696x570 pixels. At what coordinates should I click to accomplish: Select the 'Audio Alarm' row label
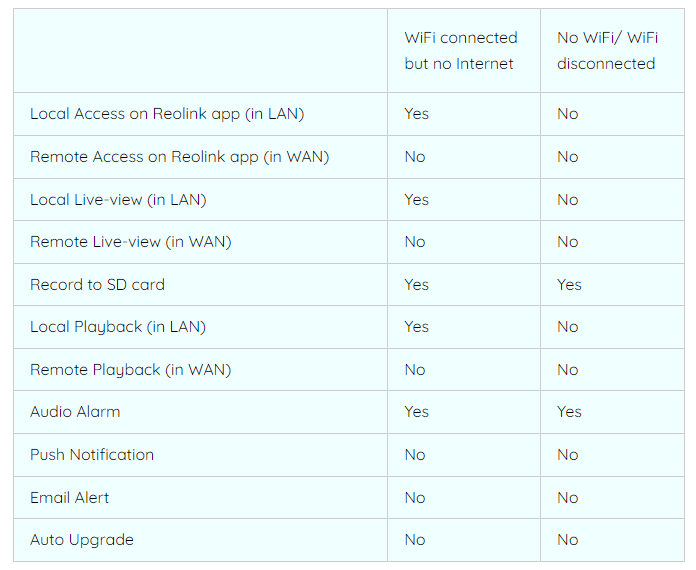75,412
